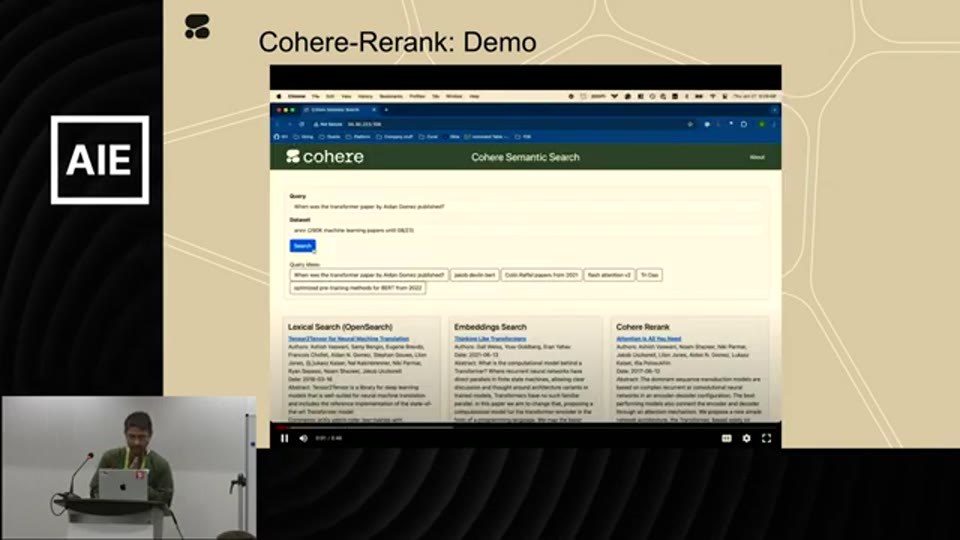
Task: Seek on the video progress bar
Action: click(x=525, y=427)
